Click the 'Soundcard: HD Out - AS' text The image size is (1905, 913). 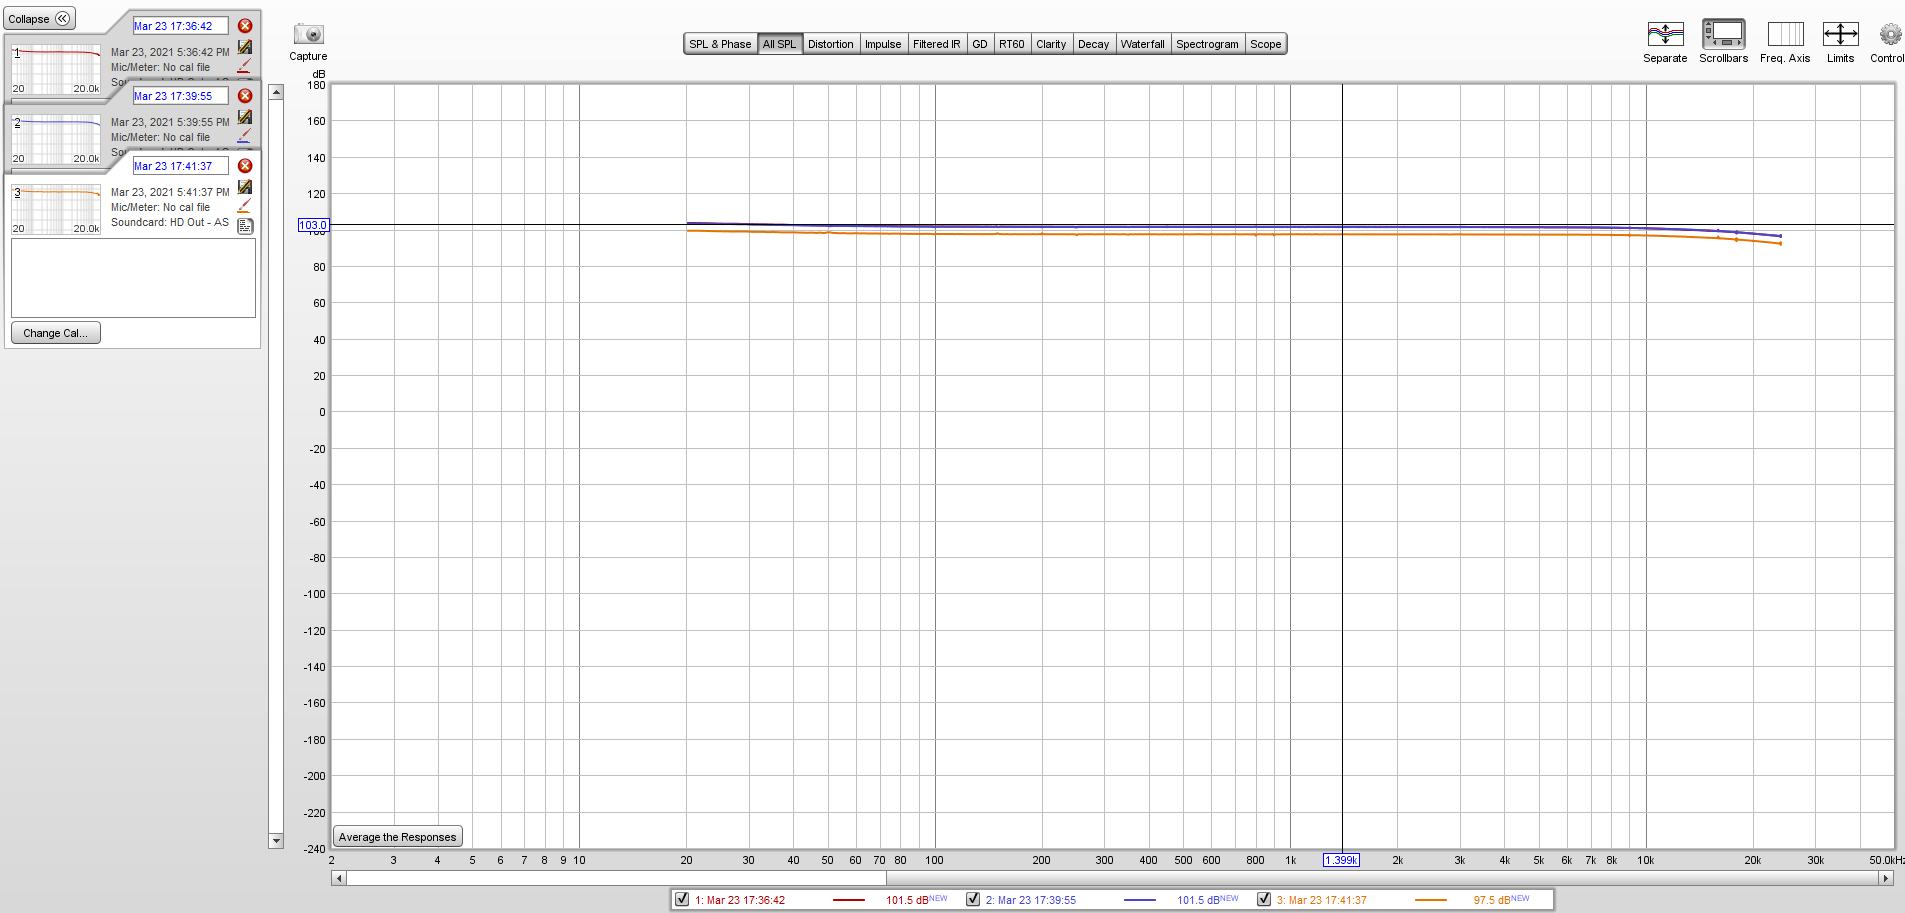170,222
